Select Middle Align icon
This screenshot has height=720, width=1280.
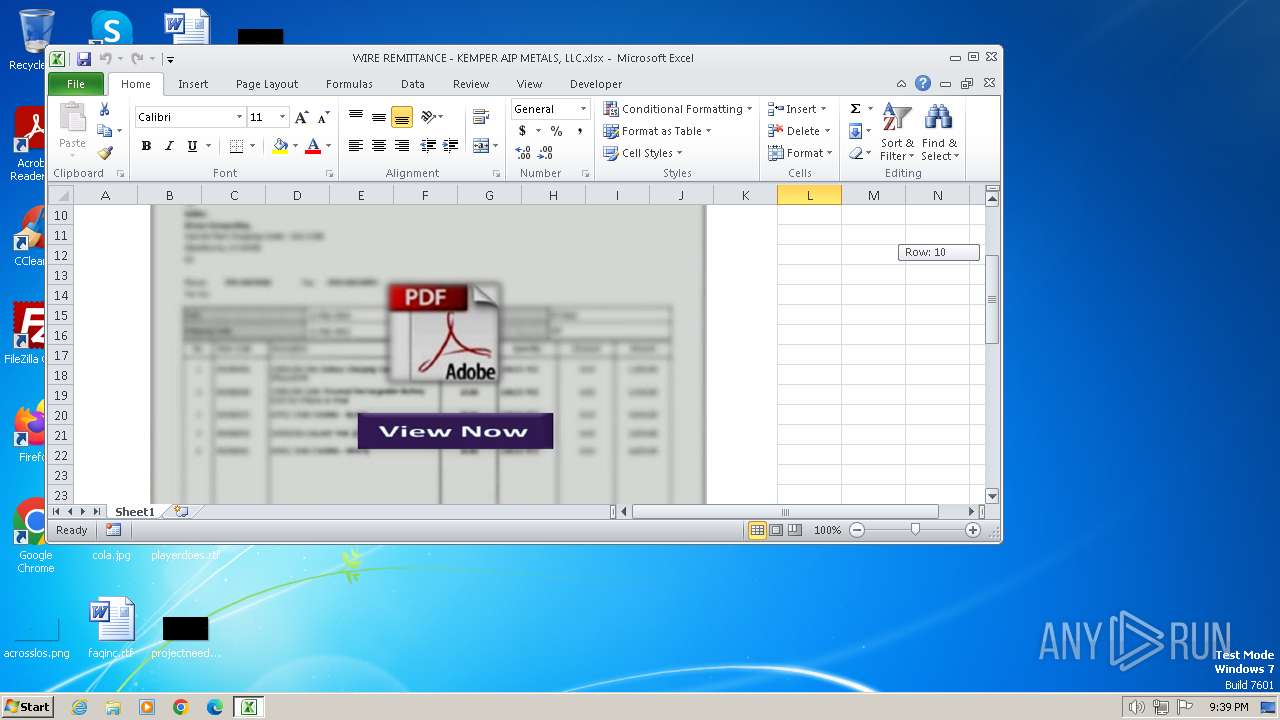coord(378,117)
